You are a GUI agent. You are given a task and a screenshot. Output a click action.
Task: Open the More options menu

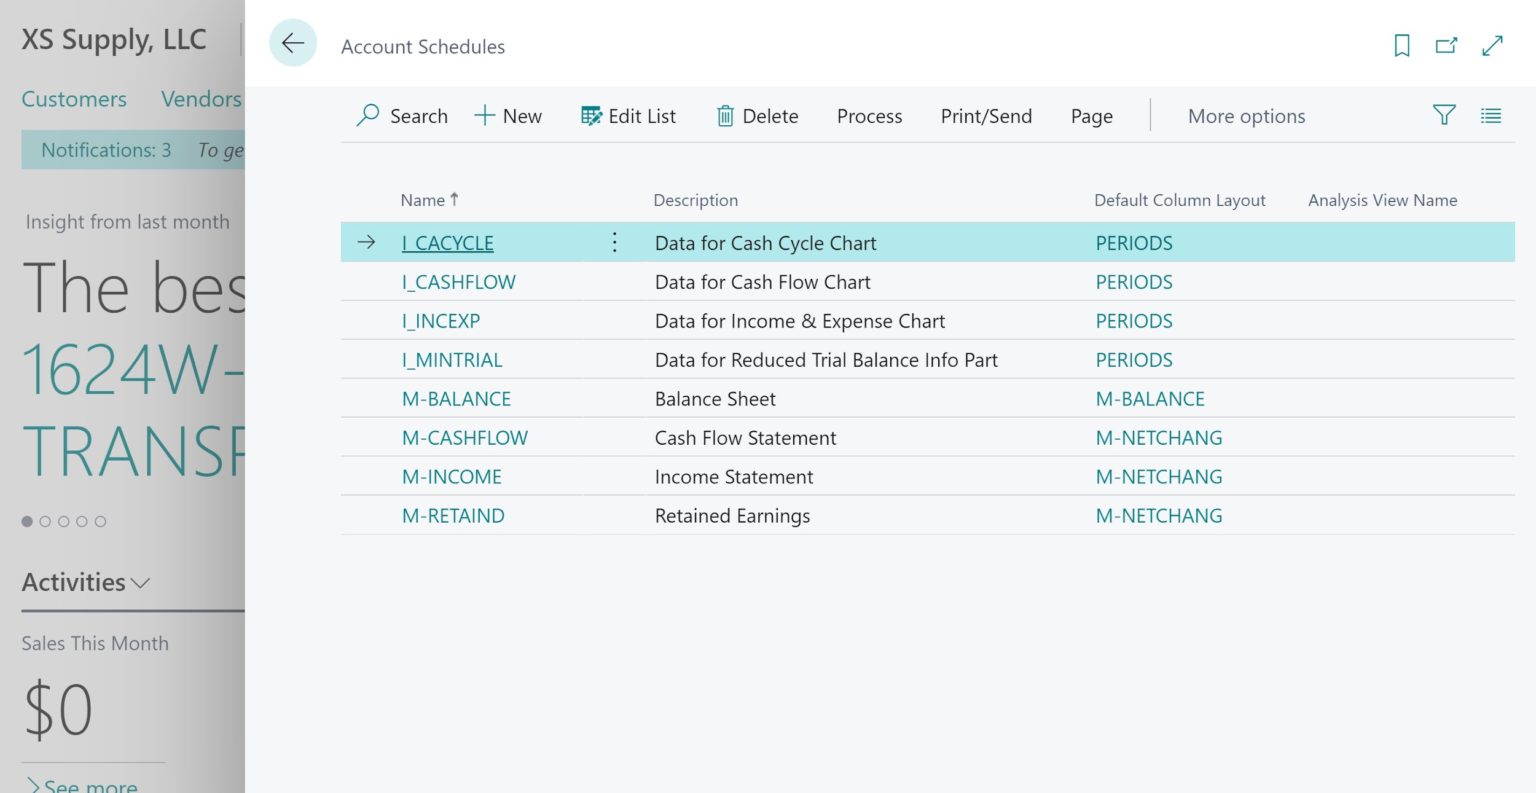(1246, 116)
